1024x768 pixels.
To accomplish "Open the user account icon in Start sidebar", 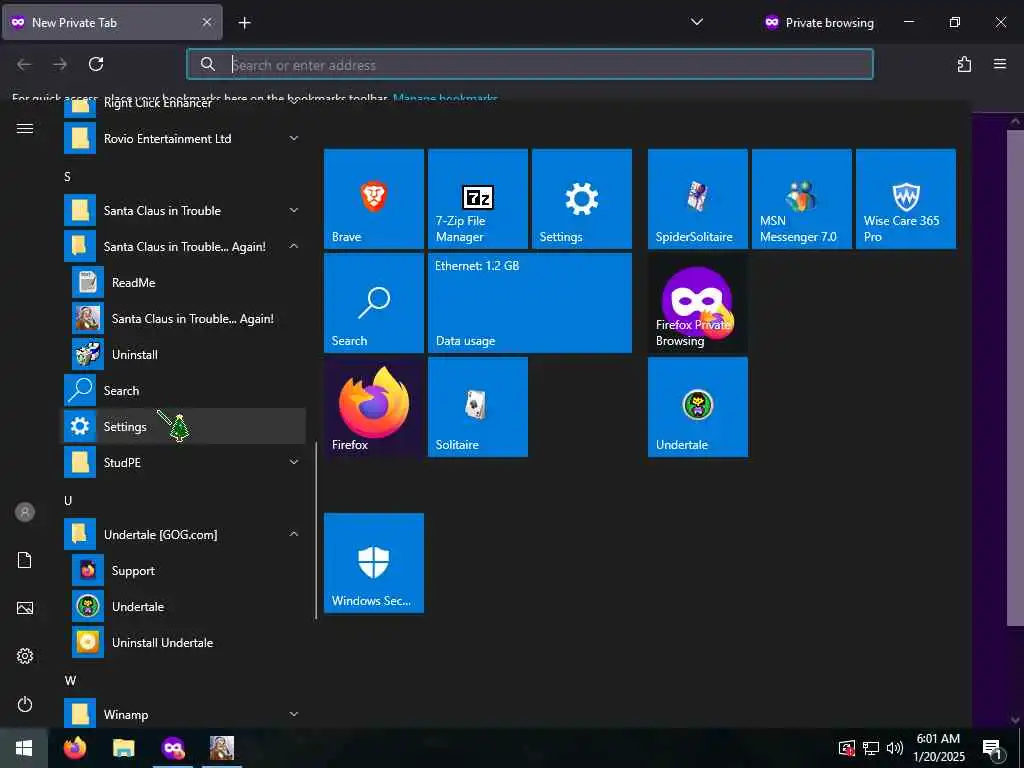I will (25, 512).
